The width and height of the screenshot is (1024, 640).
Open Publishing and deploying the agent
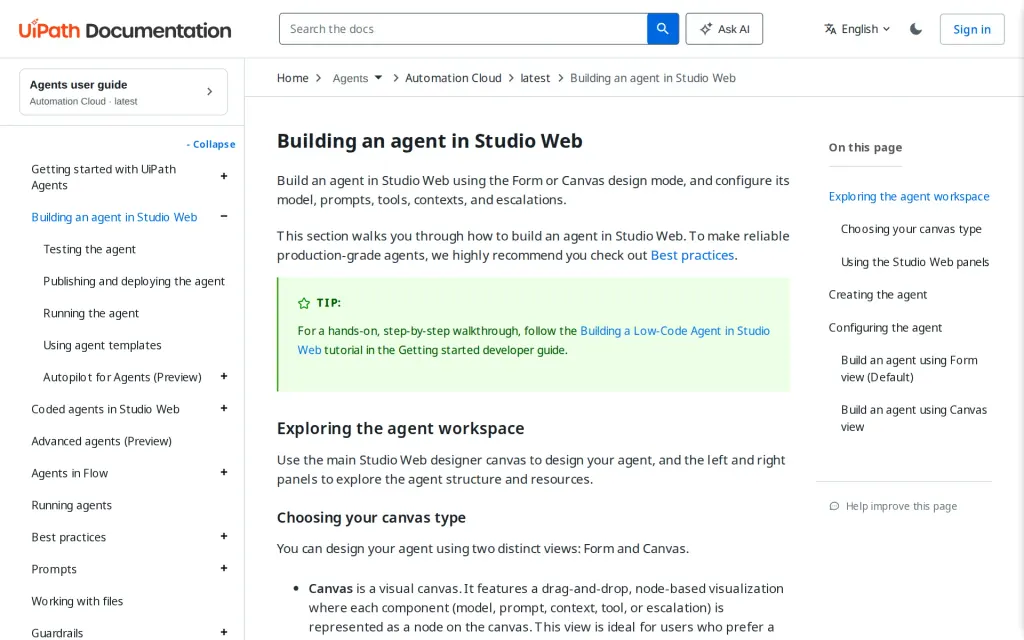click(134, 281)
